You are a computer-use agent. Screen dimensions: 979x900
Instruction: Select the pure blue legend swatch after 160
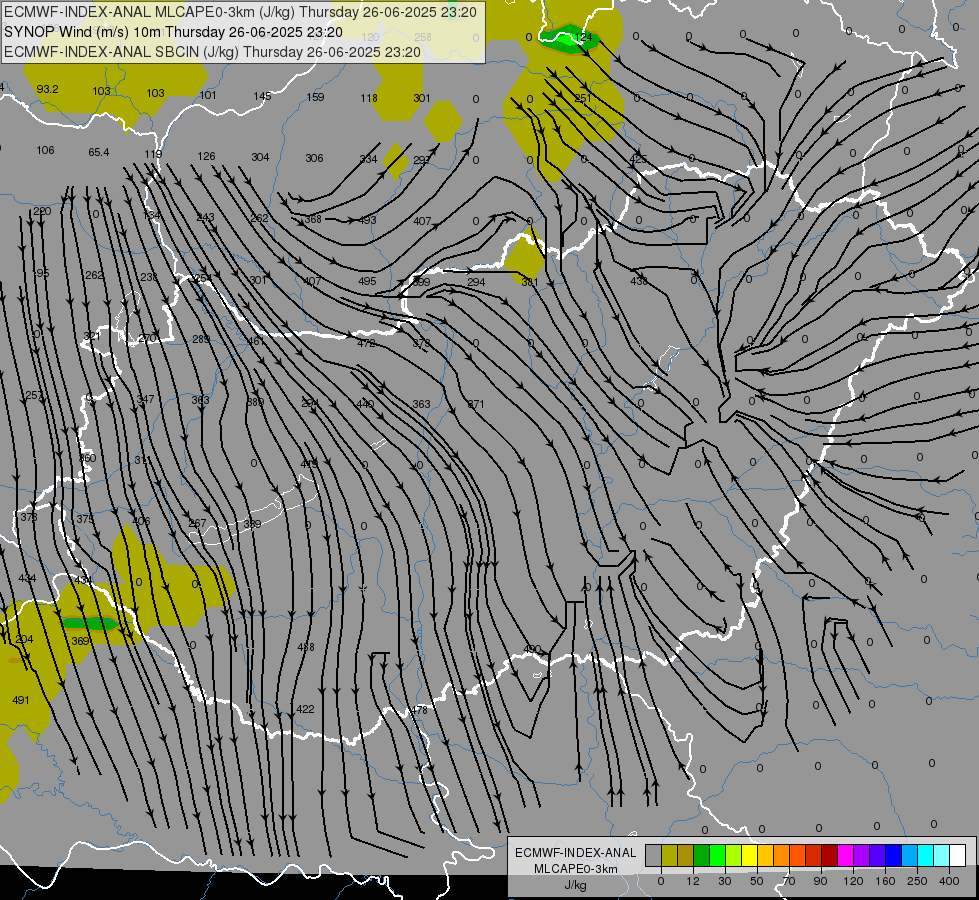coord(893,855)
